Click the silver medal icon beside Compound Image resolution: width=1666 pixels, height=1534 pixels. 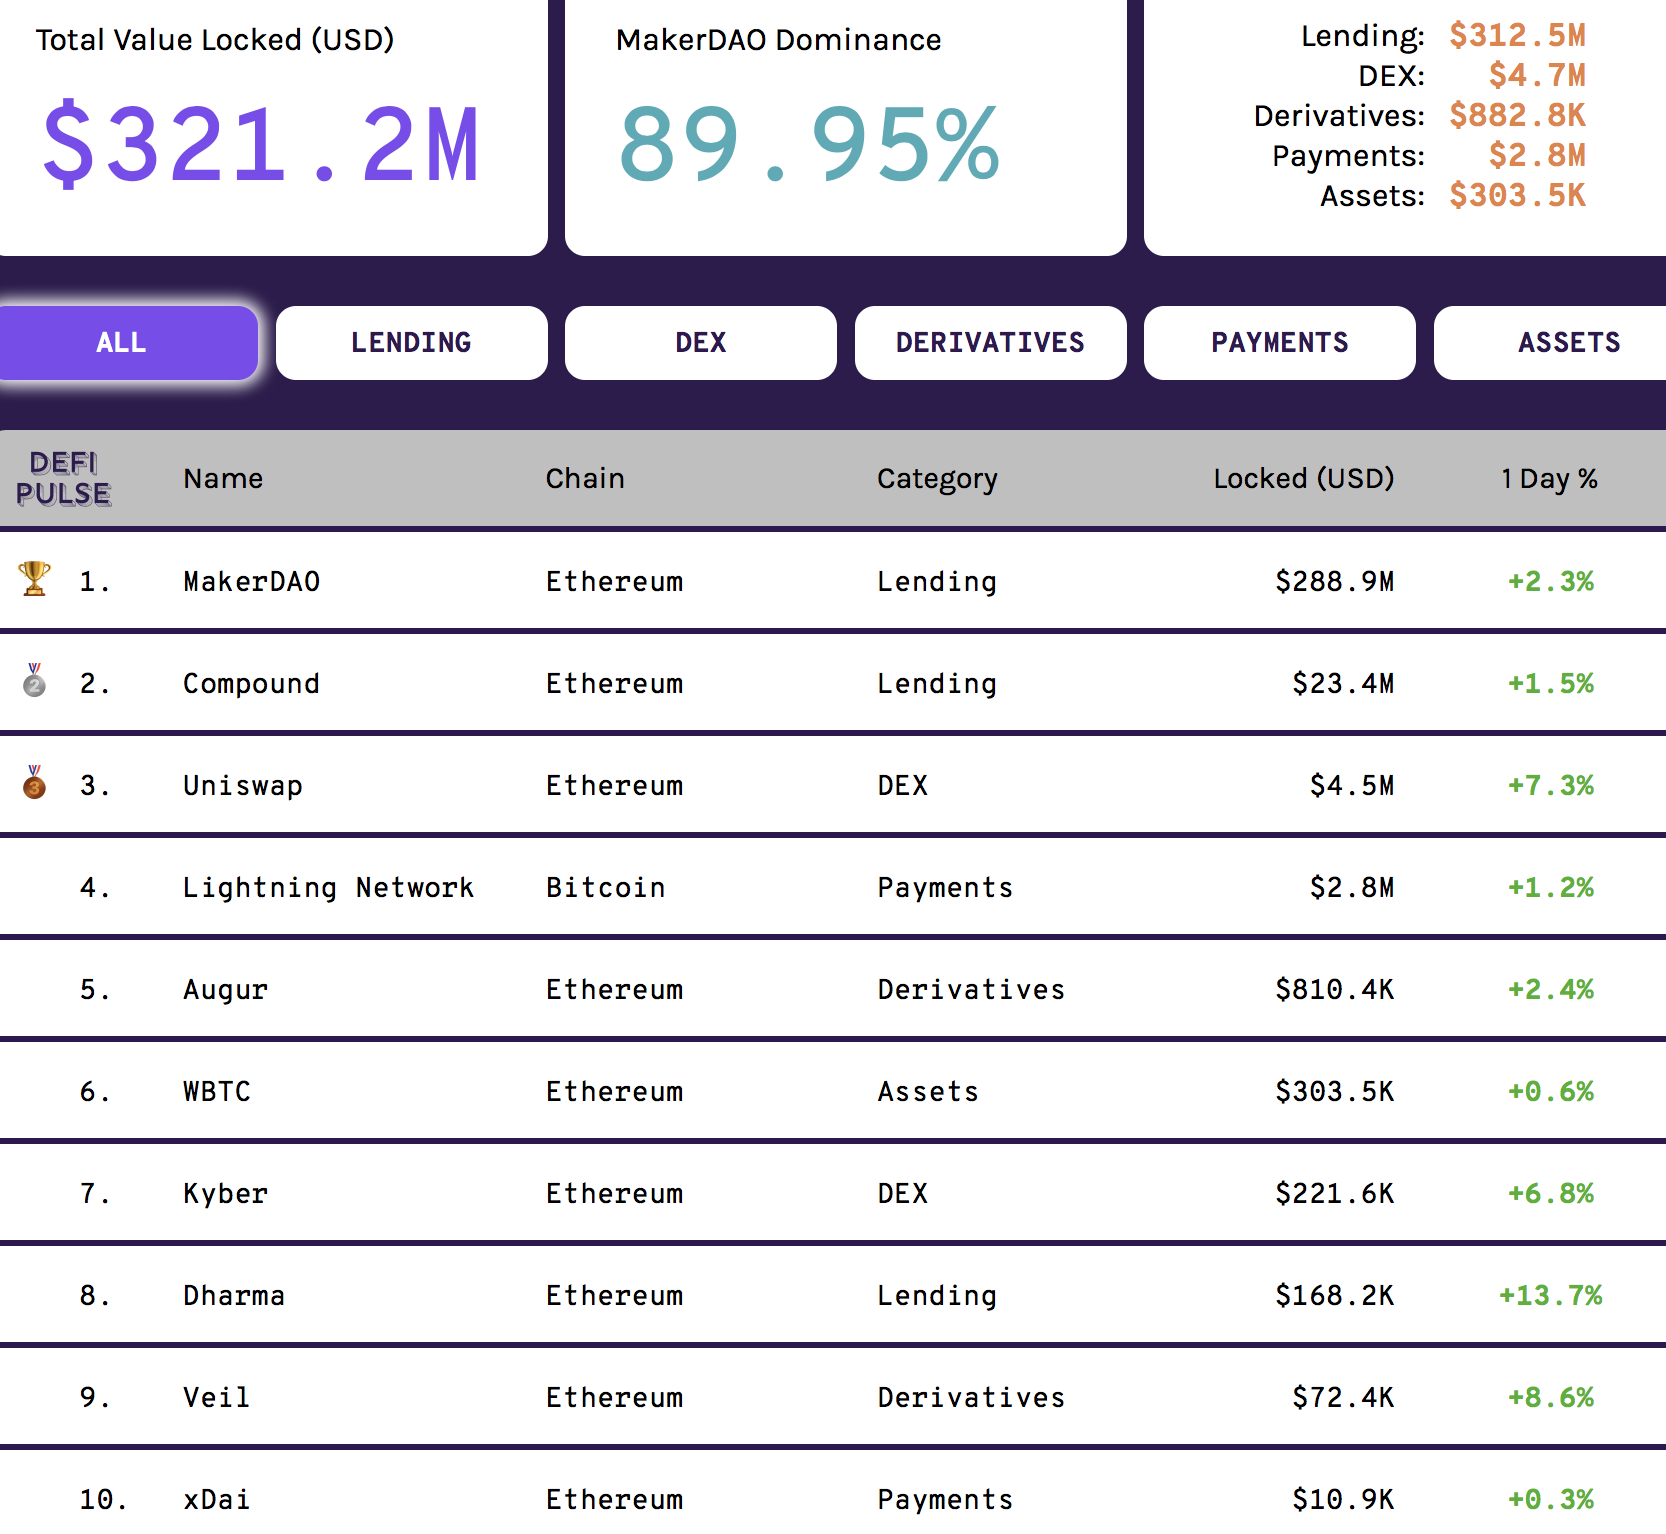pyautogui.click(x=34, y=682)
